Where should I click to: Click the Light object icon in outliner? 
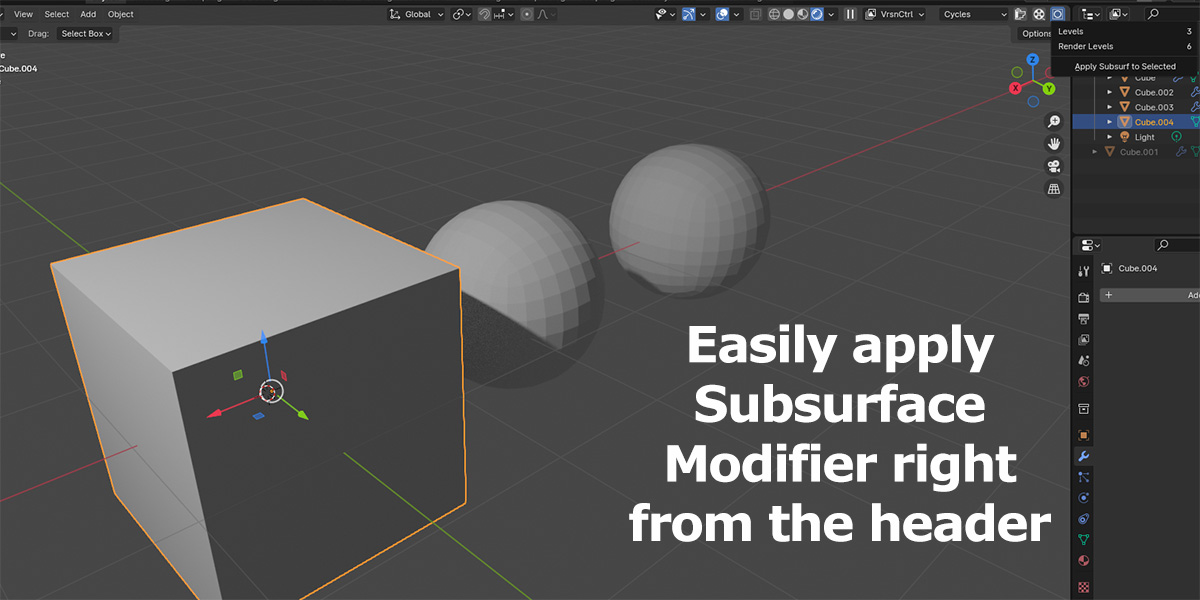[x=1124, y=137]
